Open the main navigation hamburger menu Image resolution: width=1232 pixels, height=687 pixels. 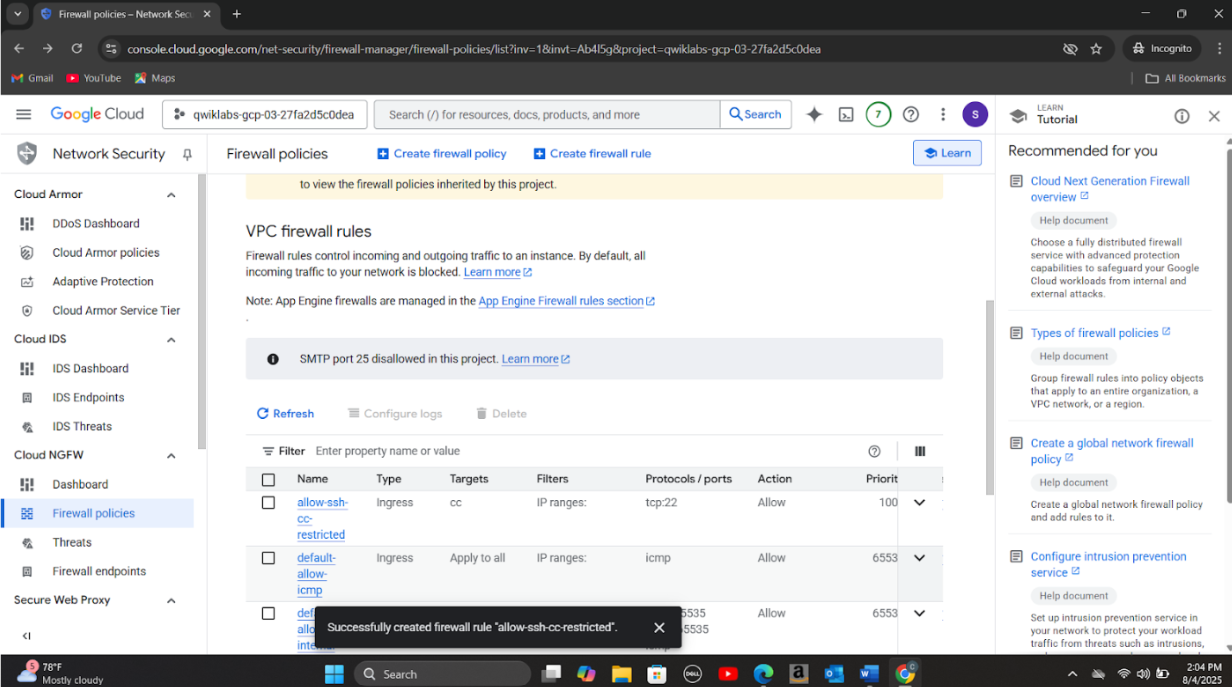click(x=24, y=114)
